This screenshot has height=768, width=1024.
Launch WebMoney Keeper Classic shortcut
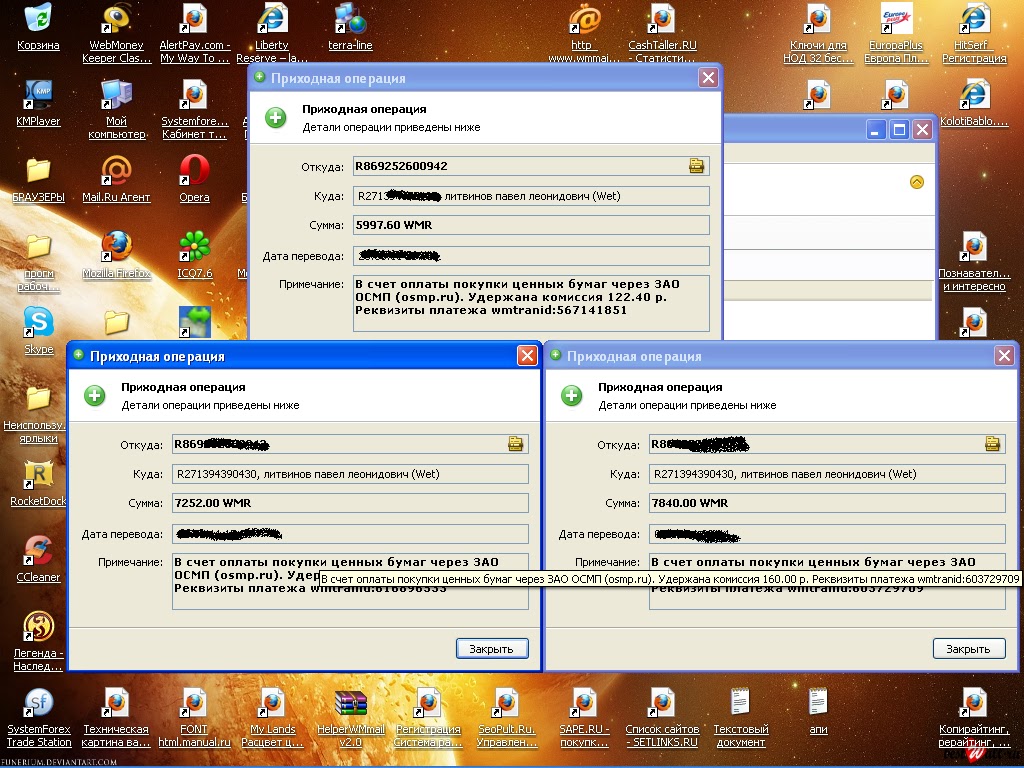tap(116, 33)
